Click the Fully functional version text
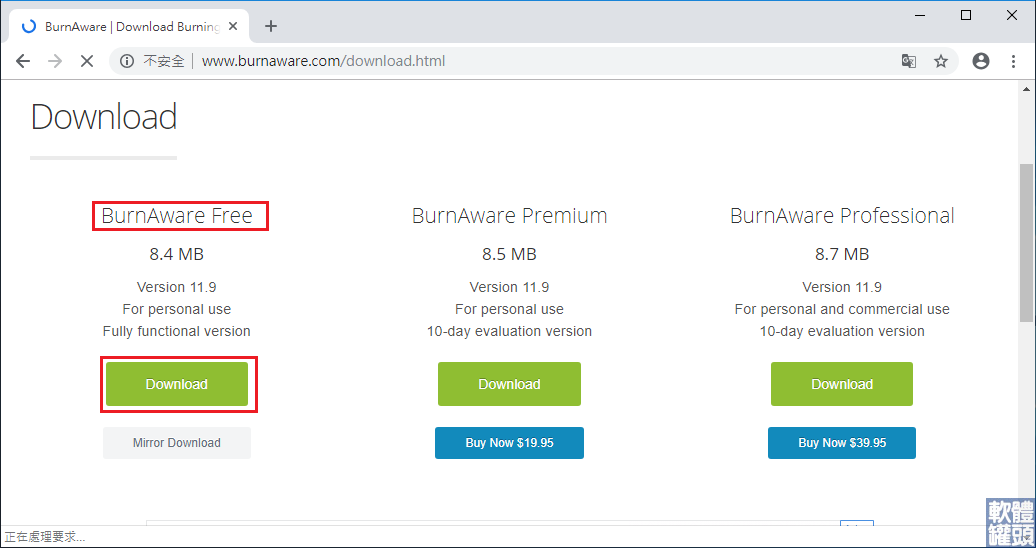 [176, 331]
